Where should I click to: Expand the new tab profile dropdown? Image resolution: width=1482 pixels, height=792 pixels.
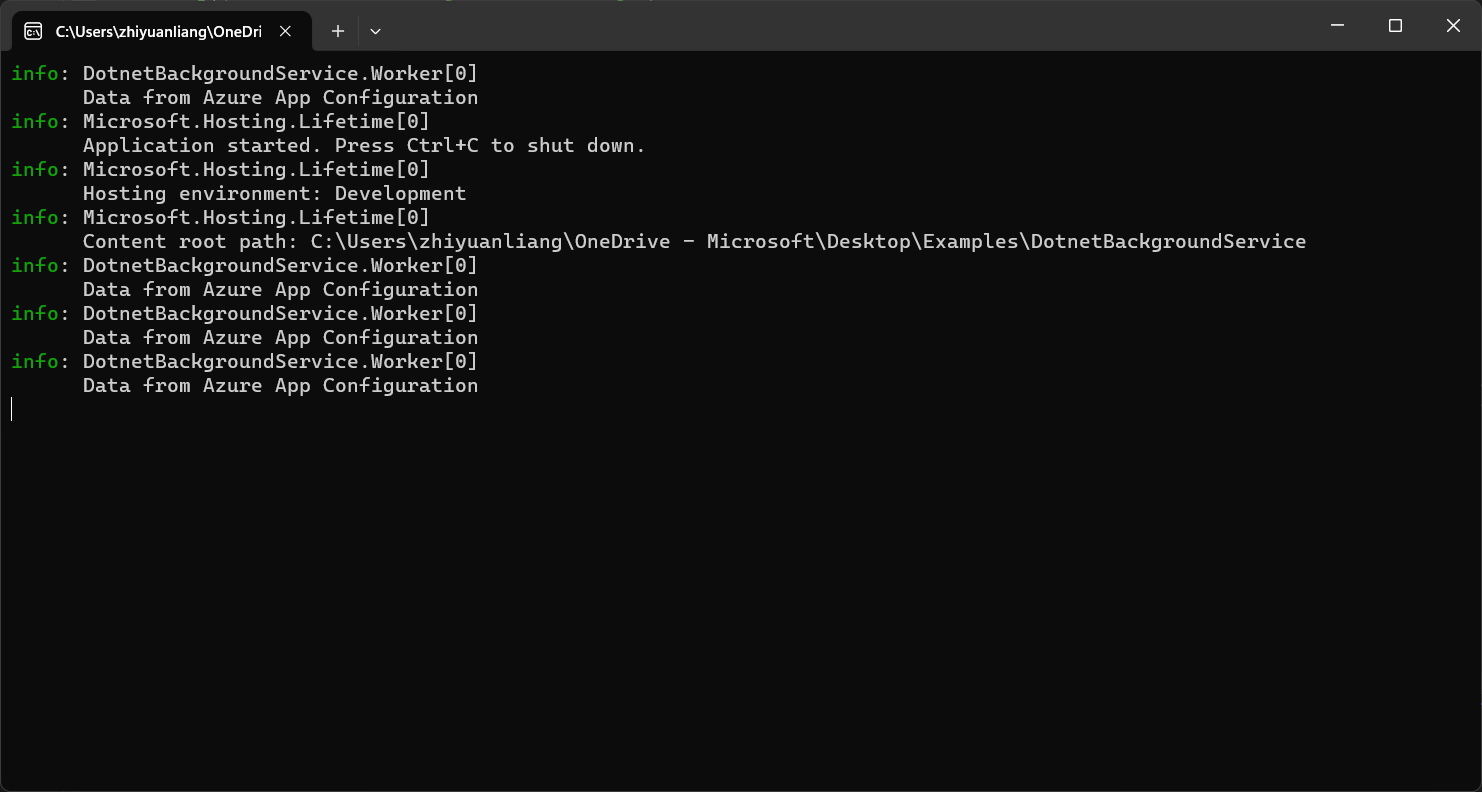pos(375,31)
